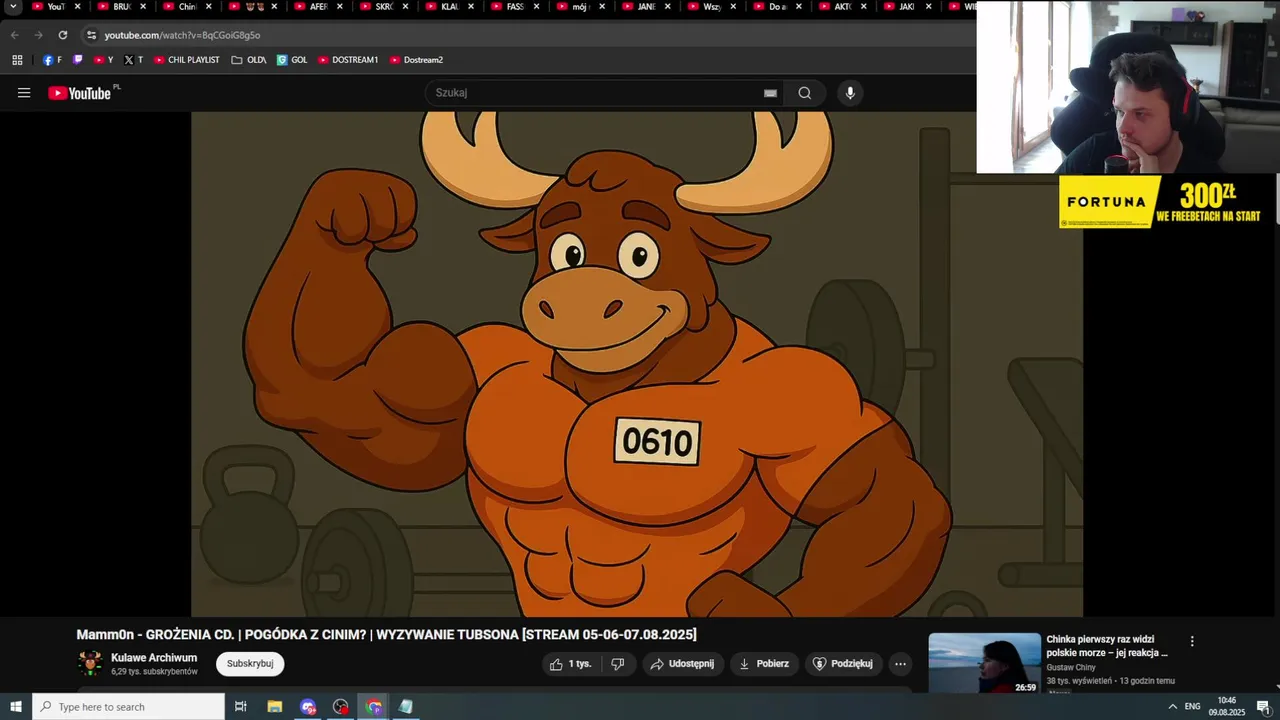Viewport: 1280px width, 720px height.
Task: Click the YouTube search magnifier button
Action: 805,93
